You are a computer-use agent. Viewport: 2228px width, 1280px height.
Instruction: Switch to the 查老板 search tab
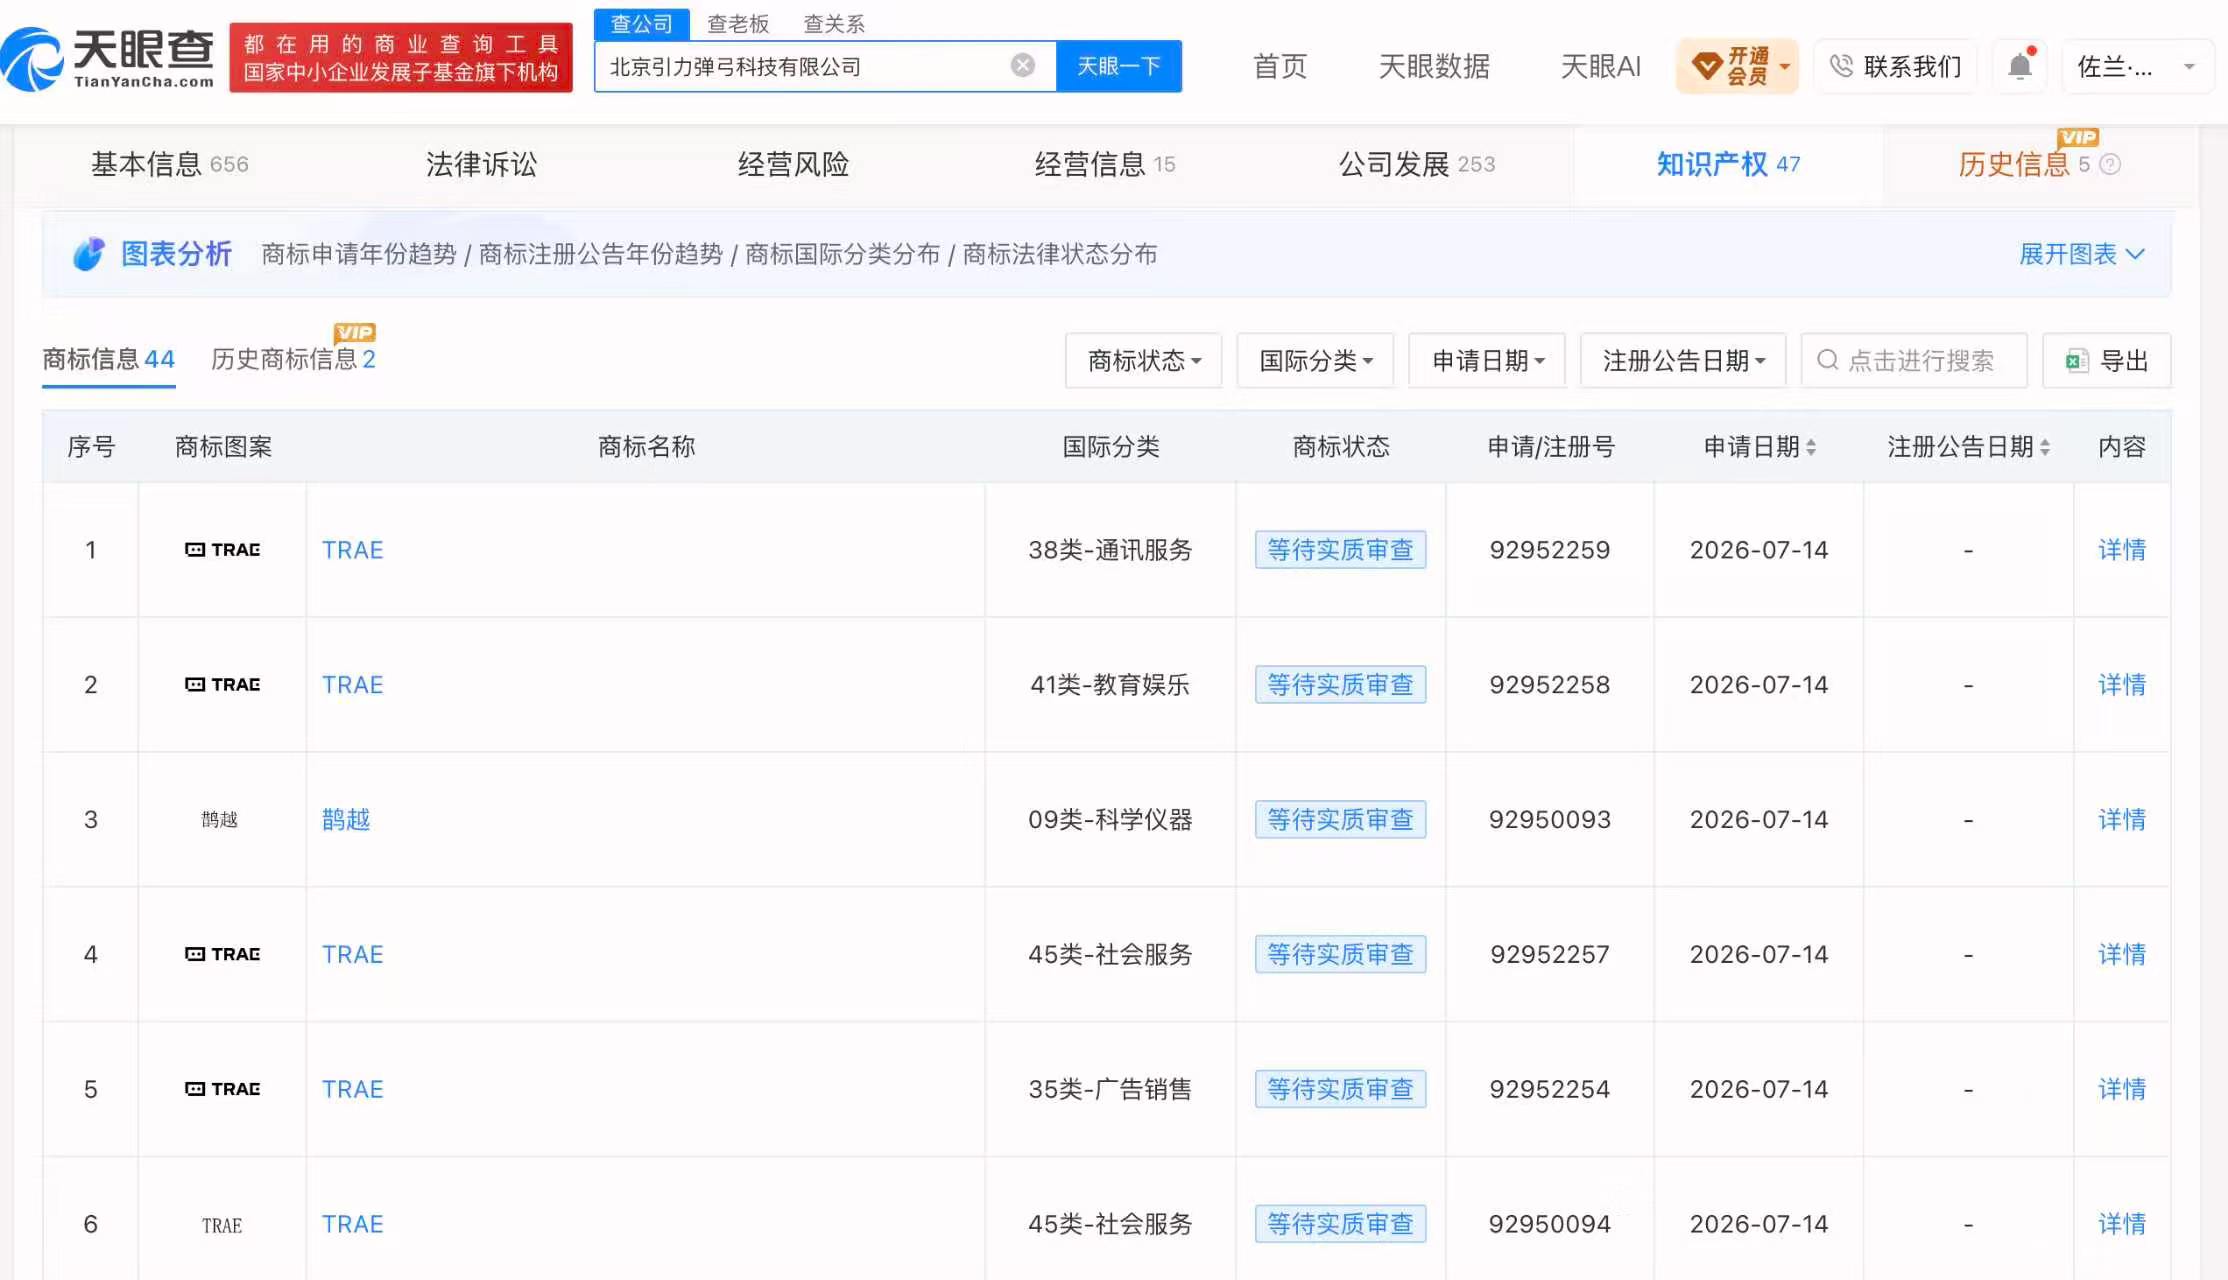click(738, 24)
